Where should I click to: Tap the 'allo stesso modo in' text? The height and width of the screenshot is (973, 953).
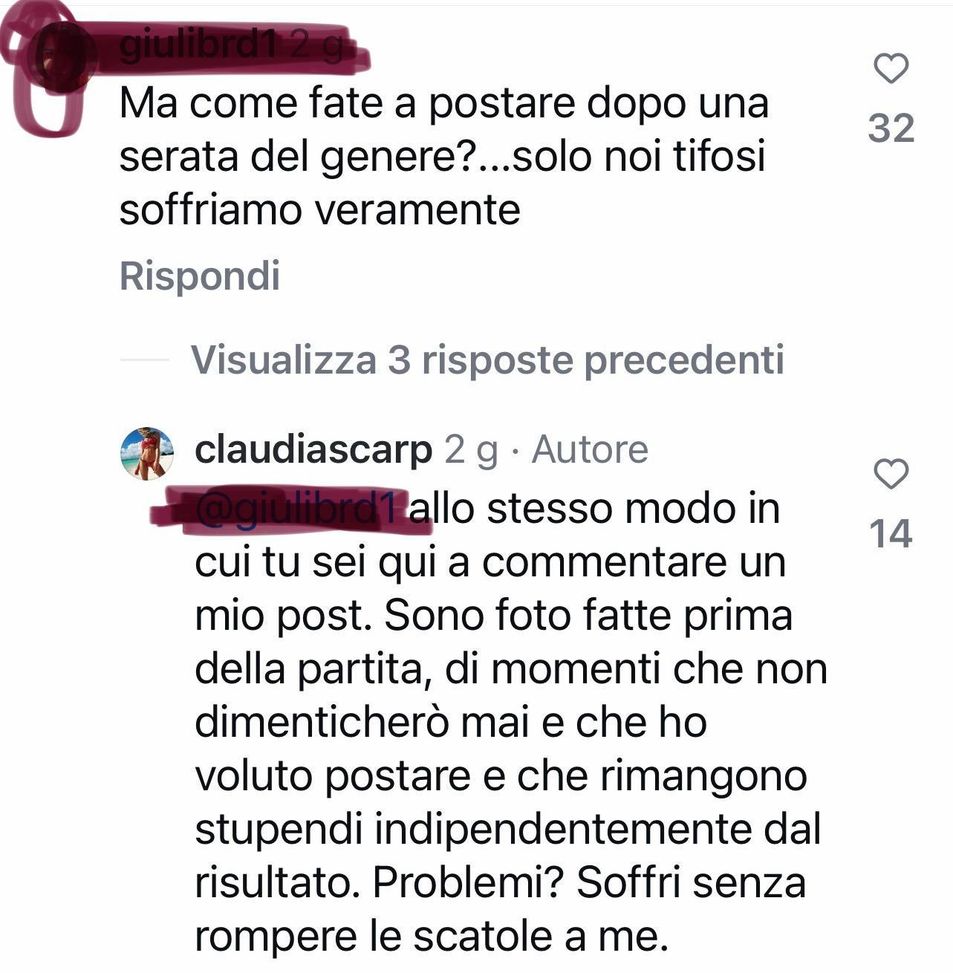(x=594, y=509)
